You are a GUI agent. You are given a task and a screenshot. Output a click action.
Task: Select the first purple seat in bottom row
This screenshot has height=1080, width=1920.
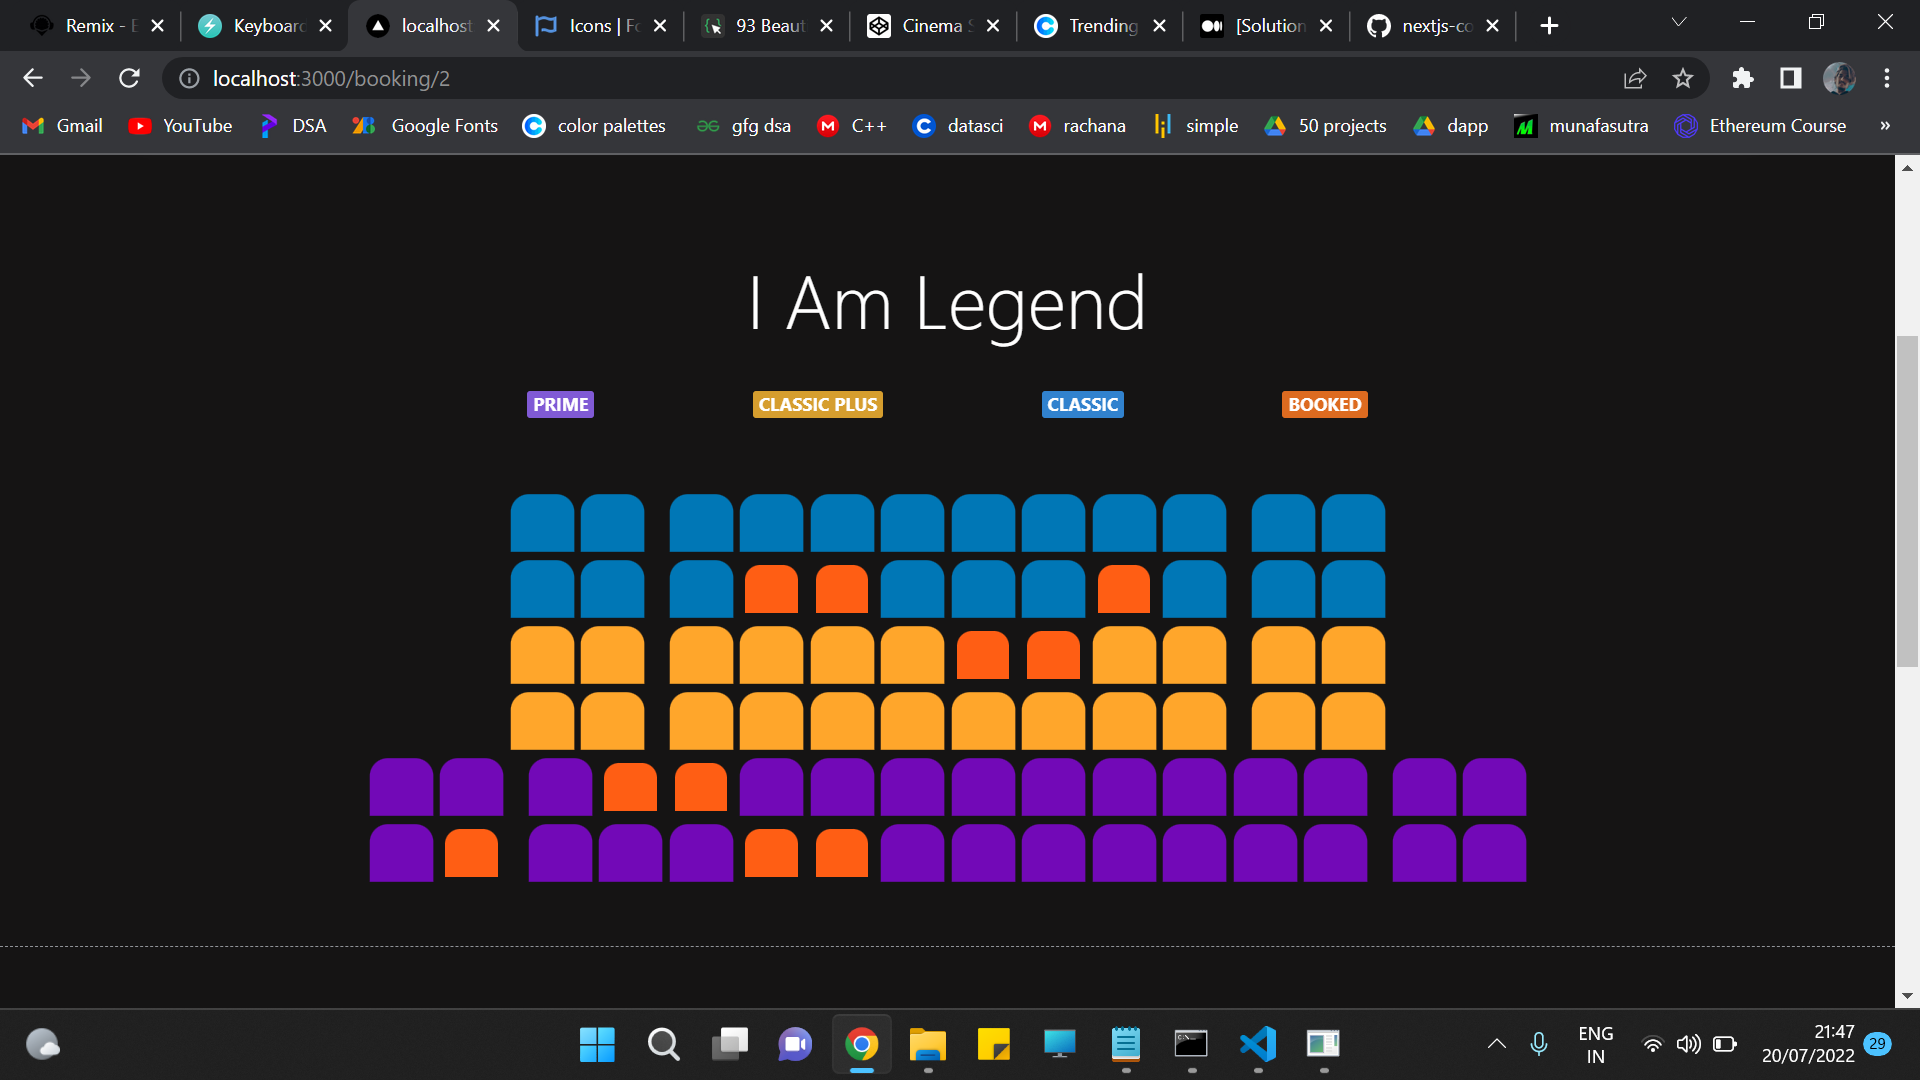point(401,854)
